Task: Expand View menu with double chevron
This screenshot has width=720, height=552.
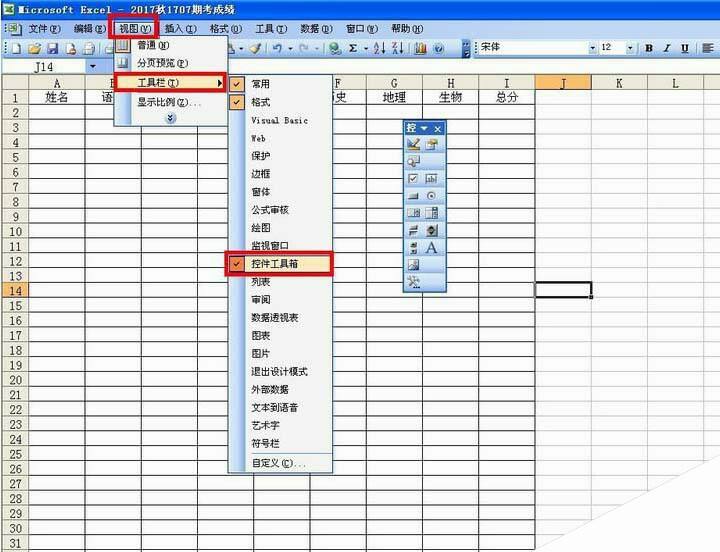Action: click(170, 118)
